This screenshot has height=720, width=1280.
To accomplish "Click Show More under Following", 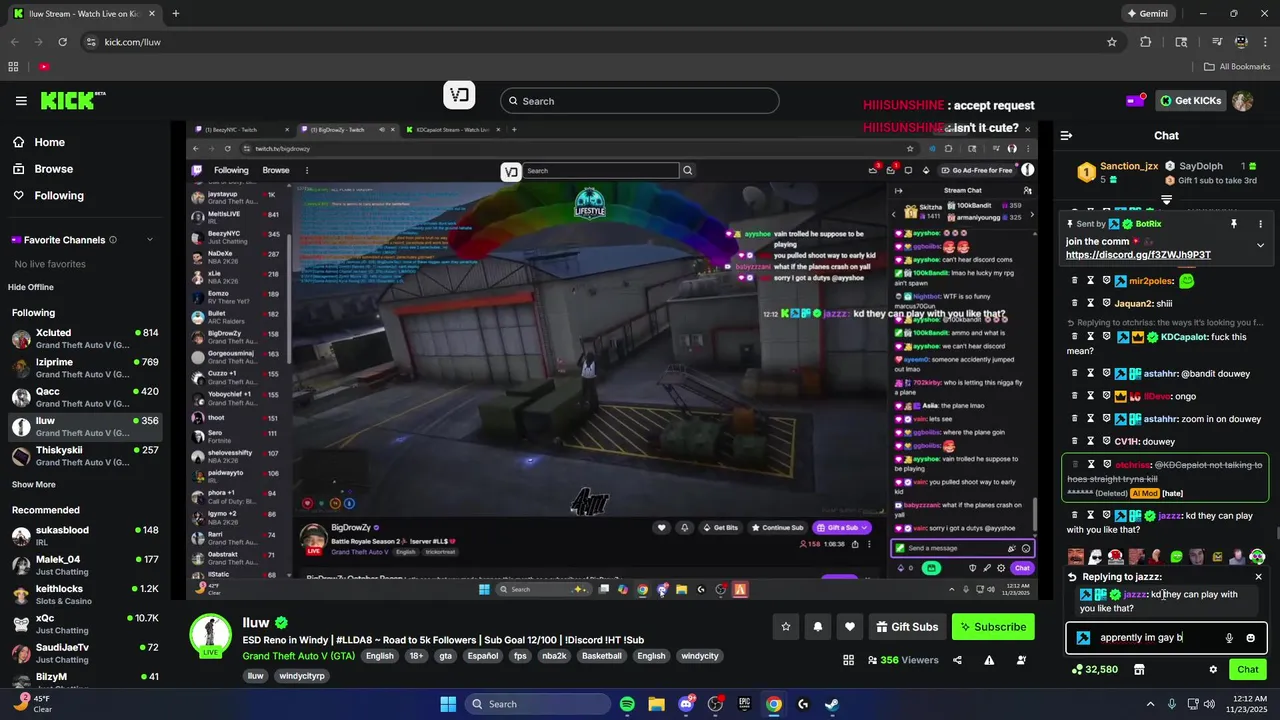I will click(x=34, y=484).
